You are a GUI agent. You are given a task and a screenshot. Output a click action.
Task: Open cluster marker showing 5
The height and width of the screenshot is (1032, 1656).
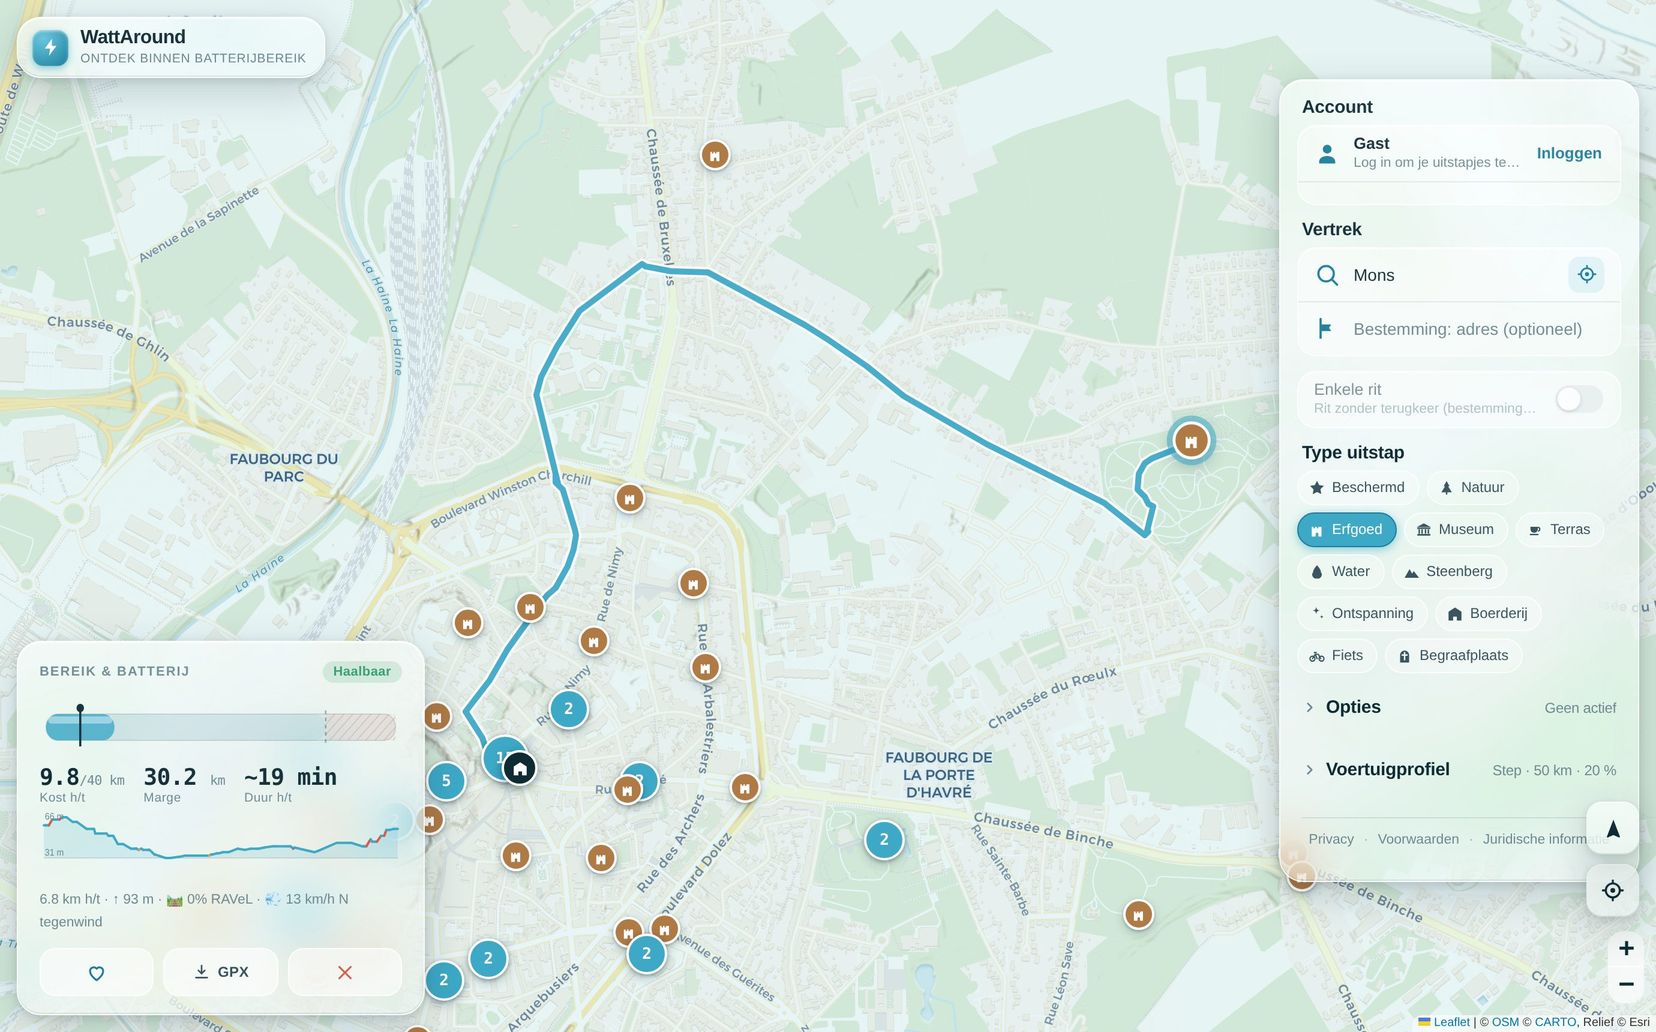click(446, 781)
